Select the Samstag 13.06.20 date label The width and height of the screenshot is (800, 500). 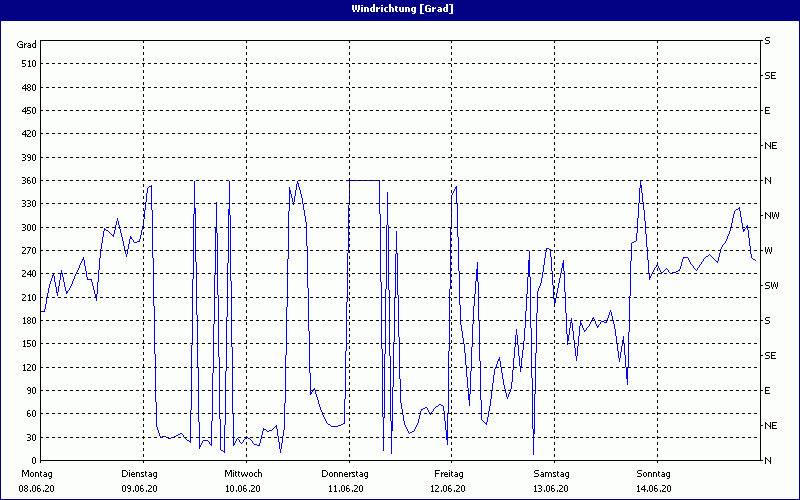click(x=551, y=480)
